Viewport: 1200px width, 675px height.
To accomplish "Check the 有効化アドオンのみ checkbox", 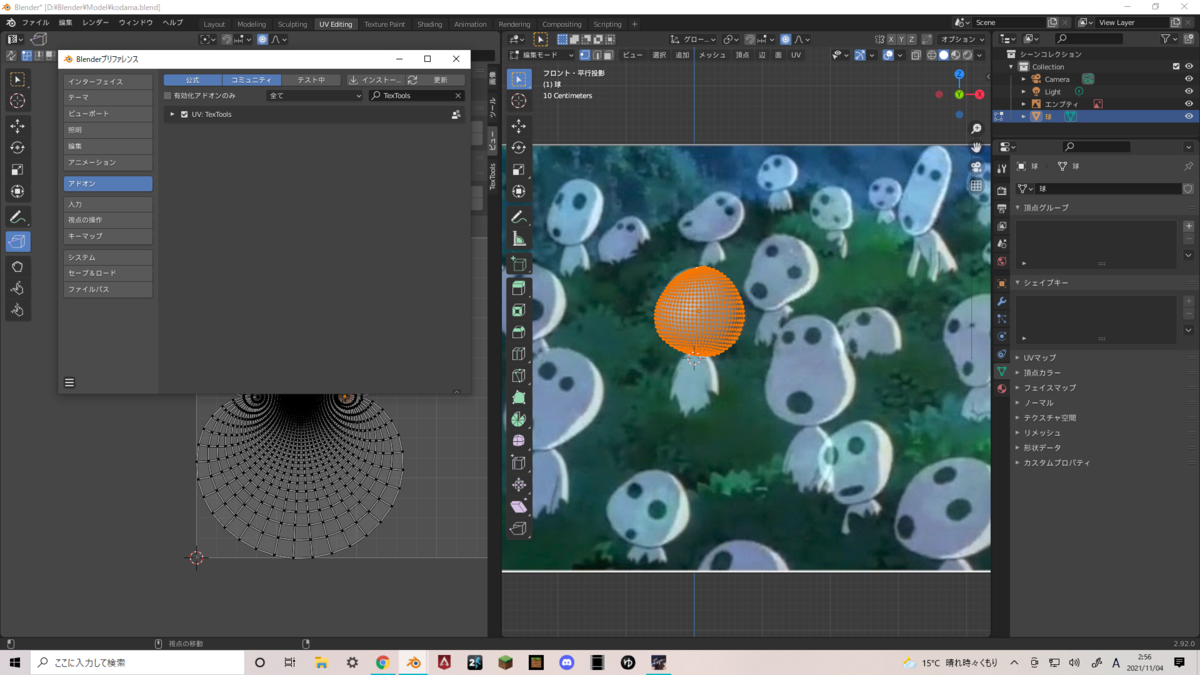I will click(168, 96).
